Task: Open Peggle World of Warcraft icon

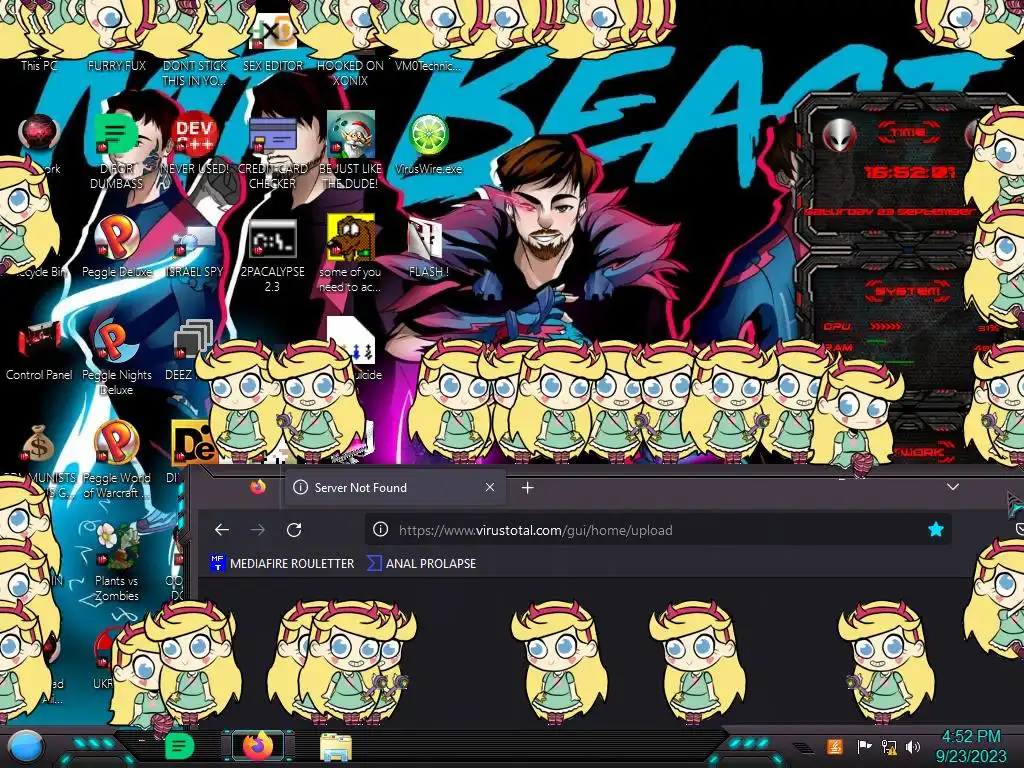Action: point(116,460)
